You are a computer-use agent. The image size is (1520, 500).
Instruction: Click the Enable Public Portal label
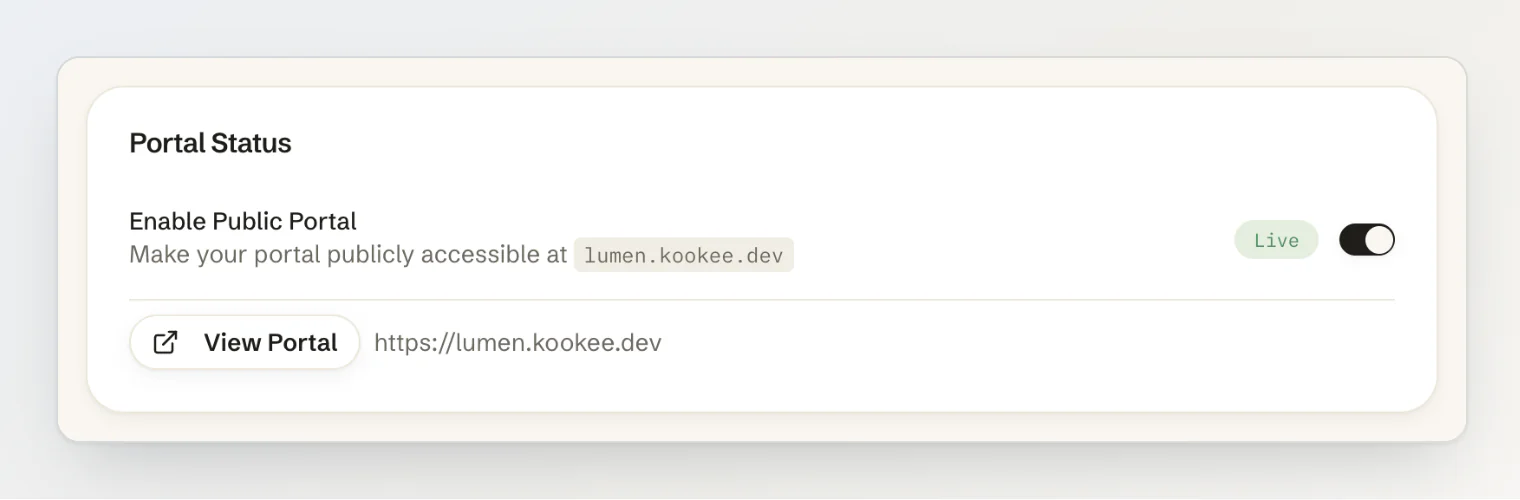tap(243, 221)
